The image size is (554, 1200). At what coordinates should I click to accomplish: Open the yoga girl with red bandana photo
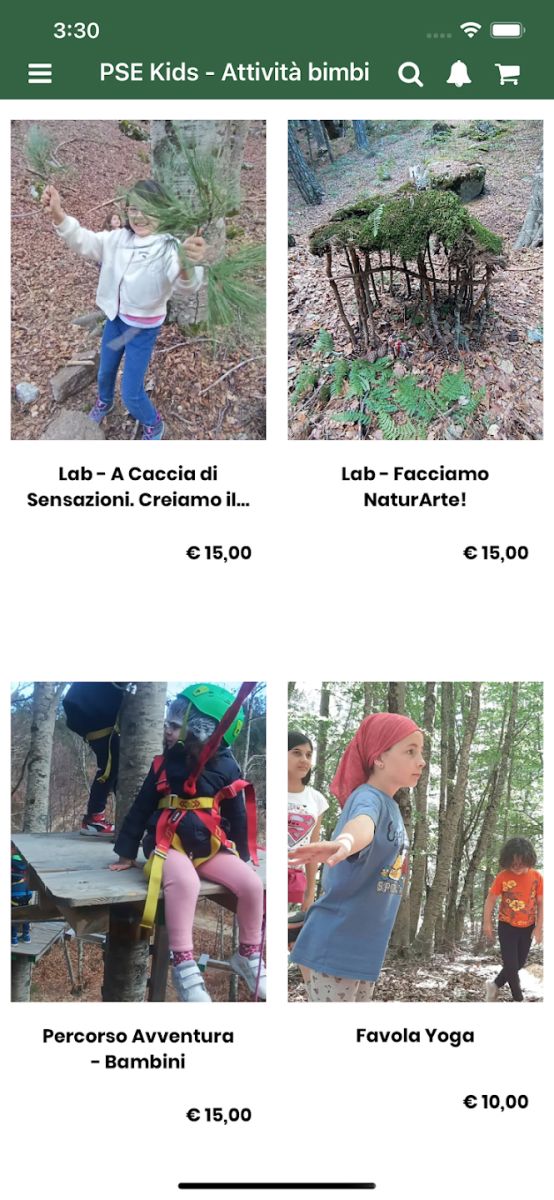tap(415, 842)
